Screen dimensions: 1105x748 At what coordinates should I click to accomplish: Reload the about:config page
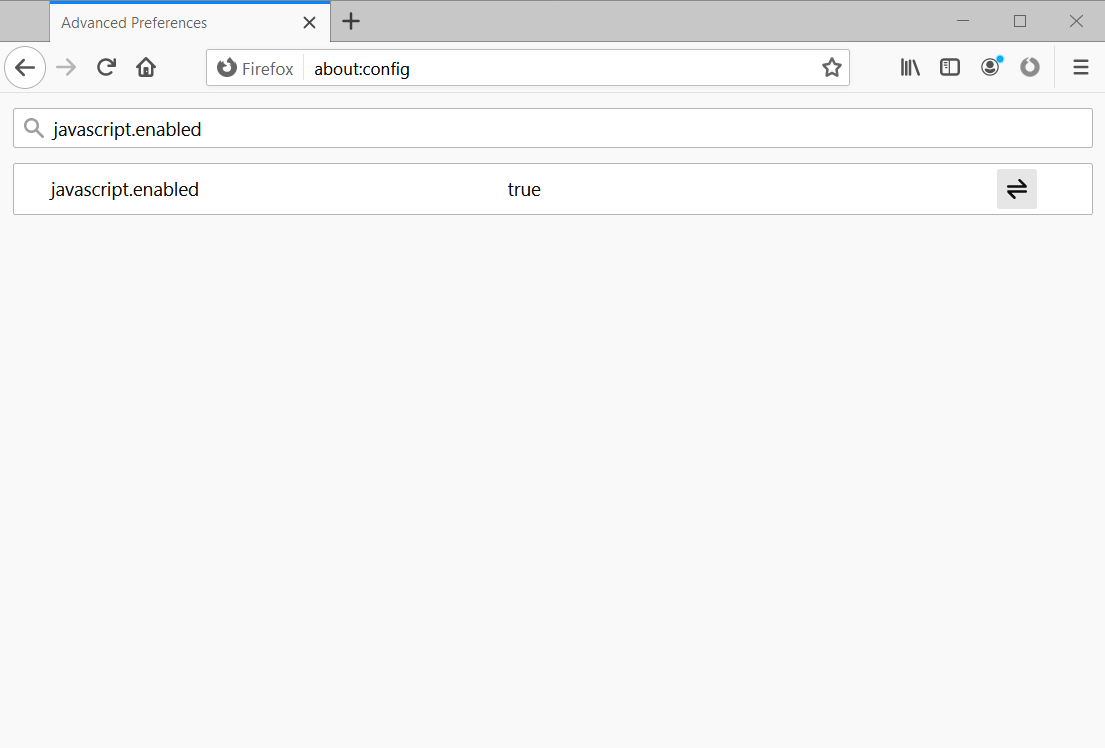pyautogui.click(x=106, y=68)
